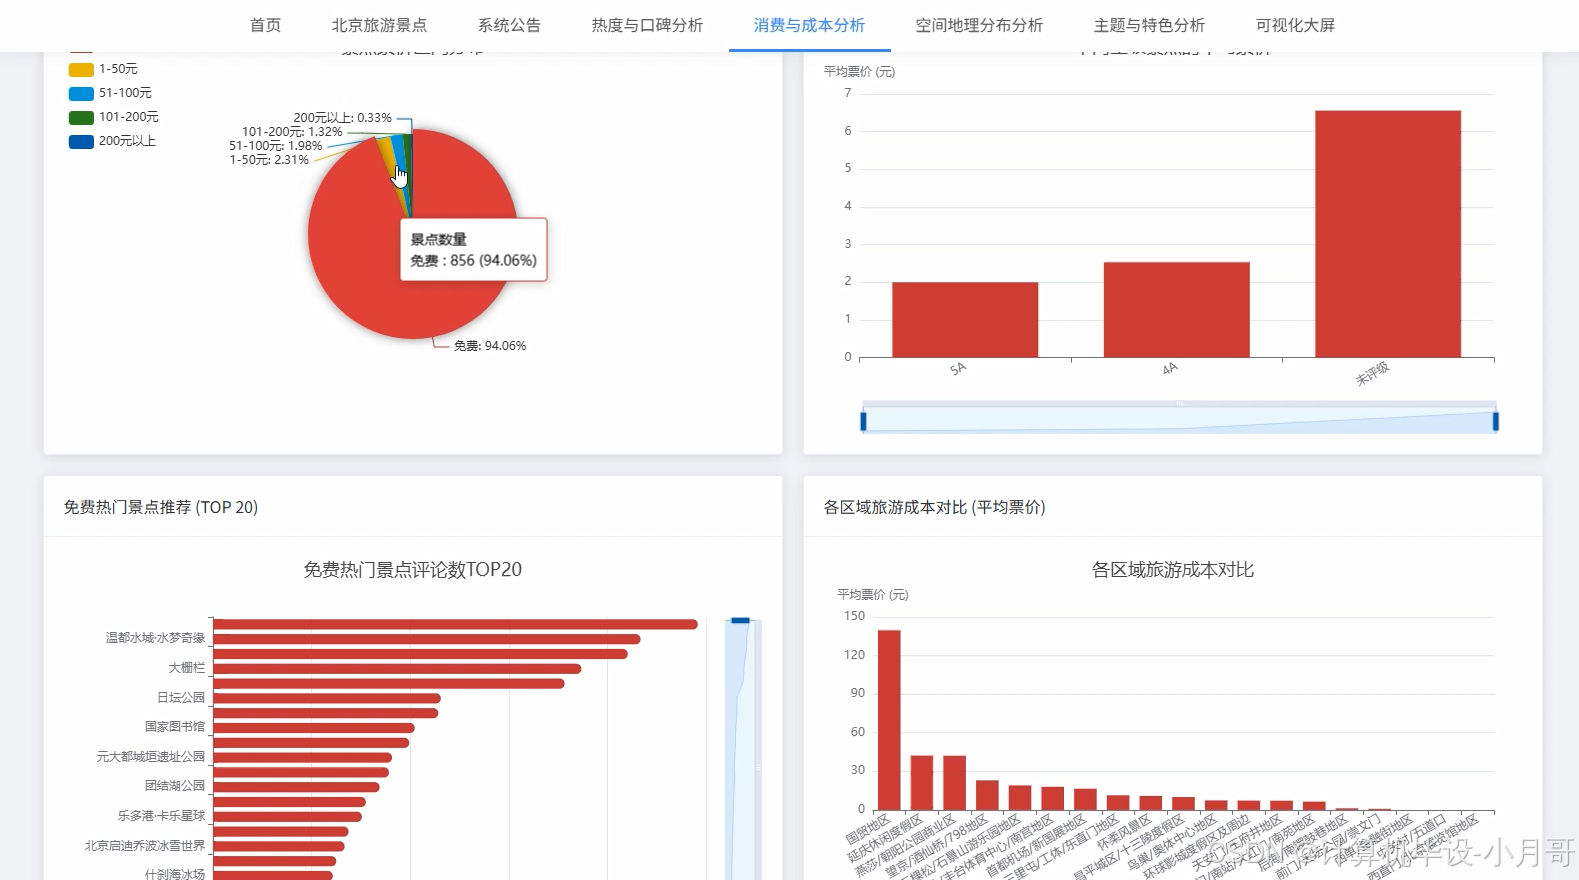The image size is (1579, 880).
Task: Toggle 51-100元 legend swatch
Action: click(81, 93)
